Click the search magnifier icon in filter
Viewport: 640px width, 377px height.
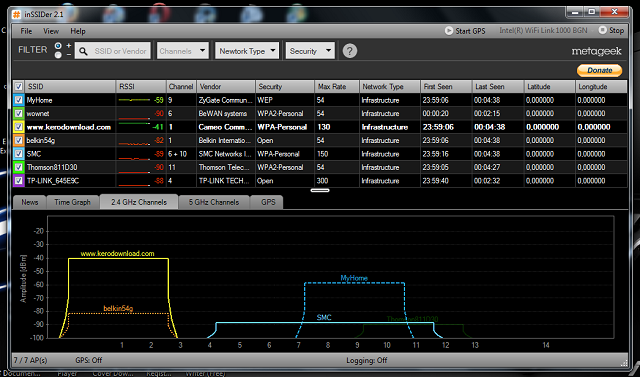pos(83,51)
